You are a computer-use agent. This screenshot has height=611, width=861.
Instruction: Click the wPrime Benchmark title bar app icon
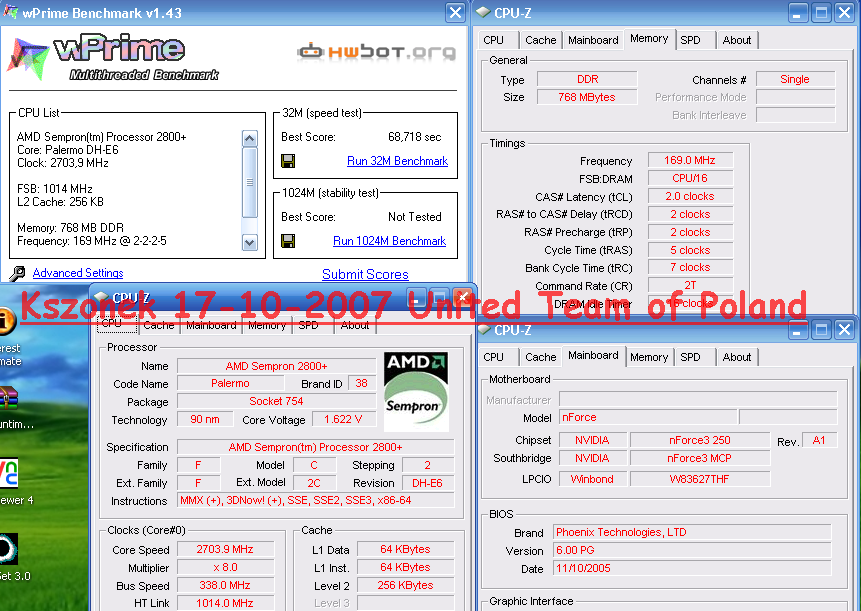tap(10, 11)
